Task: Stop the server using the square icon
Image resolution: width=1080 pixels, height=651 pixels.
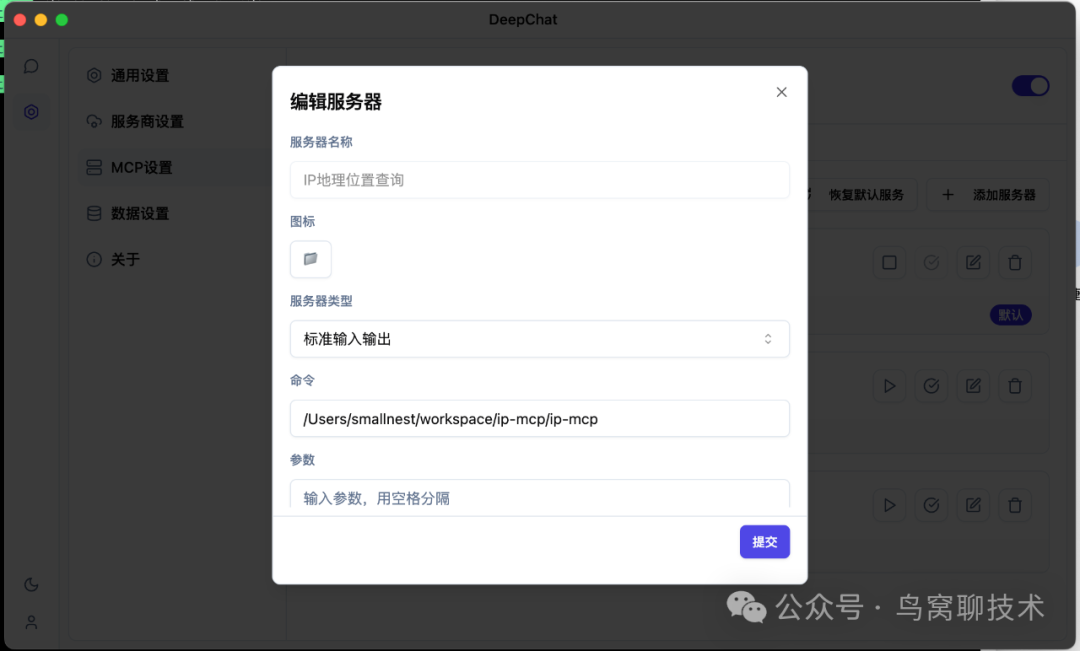Action: click(x=889, y=262)
